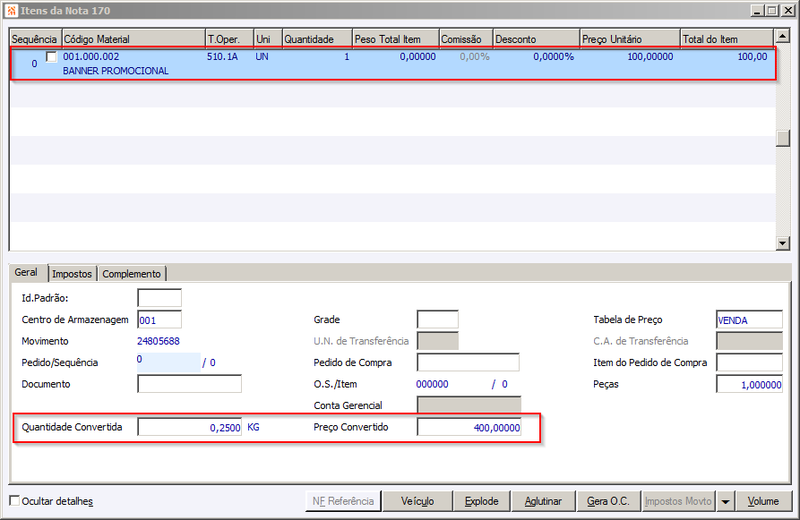The image size is (800, 520).
Task: Minimize the Itens da Nota 170 window
Action: (757, 10)
